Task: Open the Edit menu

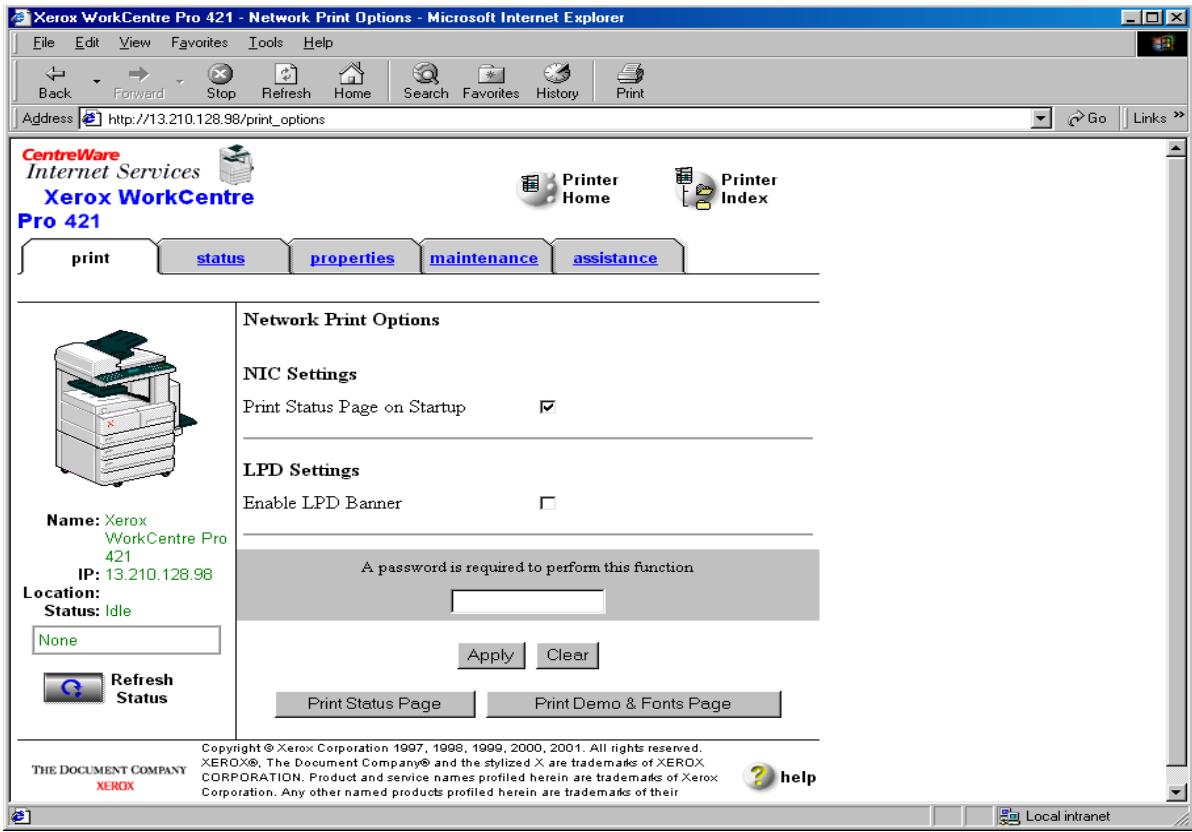Action: pos(87,43)
